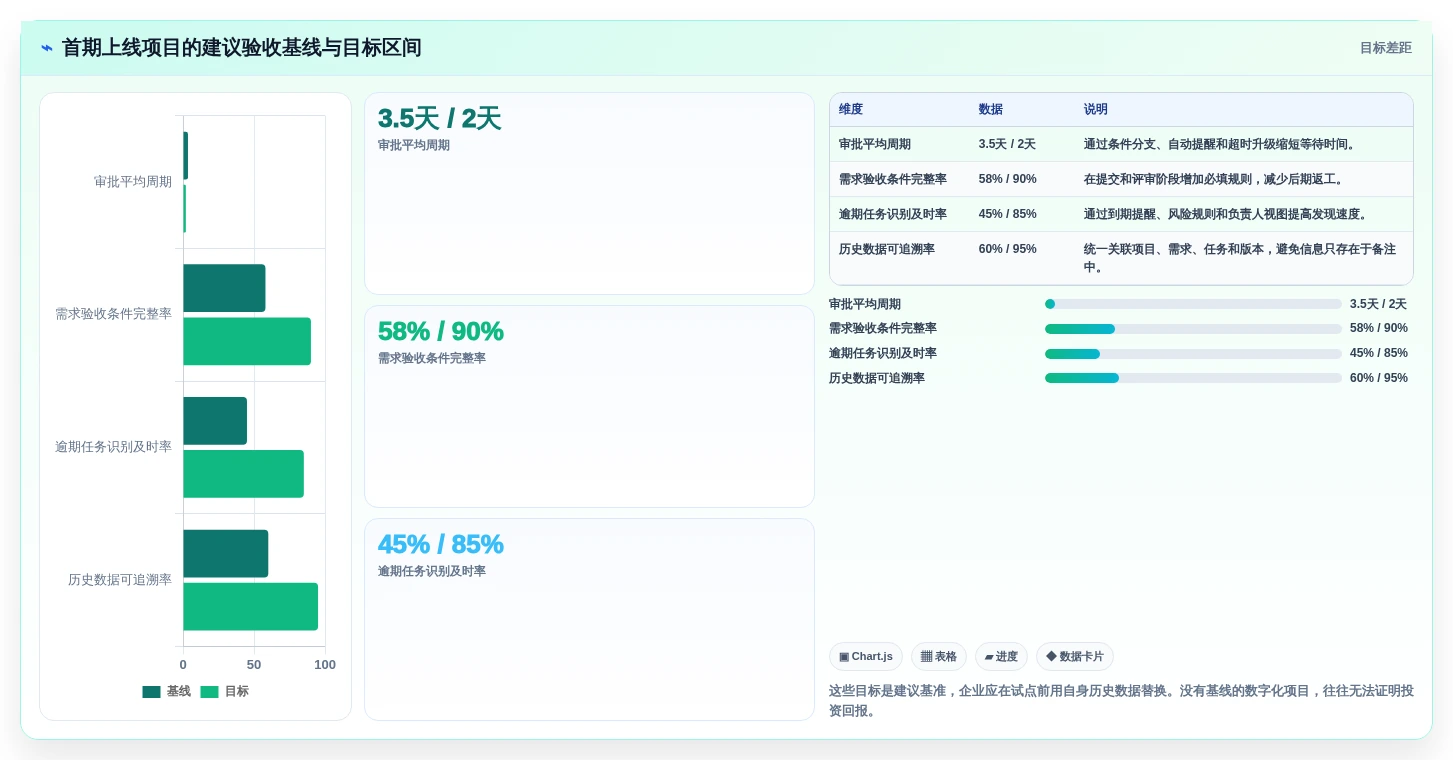Click the 60% / 95% progress value label
Image resolution: width=1453 pixels, height=760 pixels.
tap(1379, 378)
